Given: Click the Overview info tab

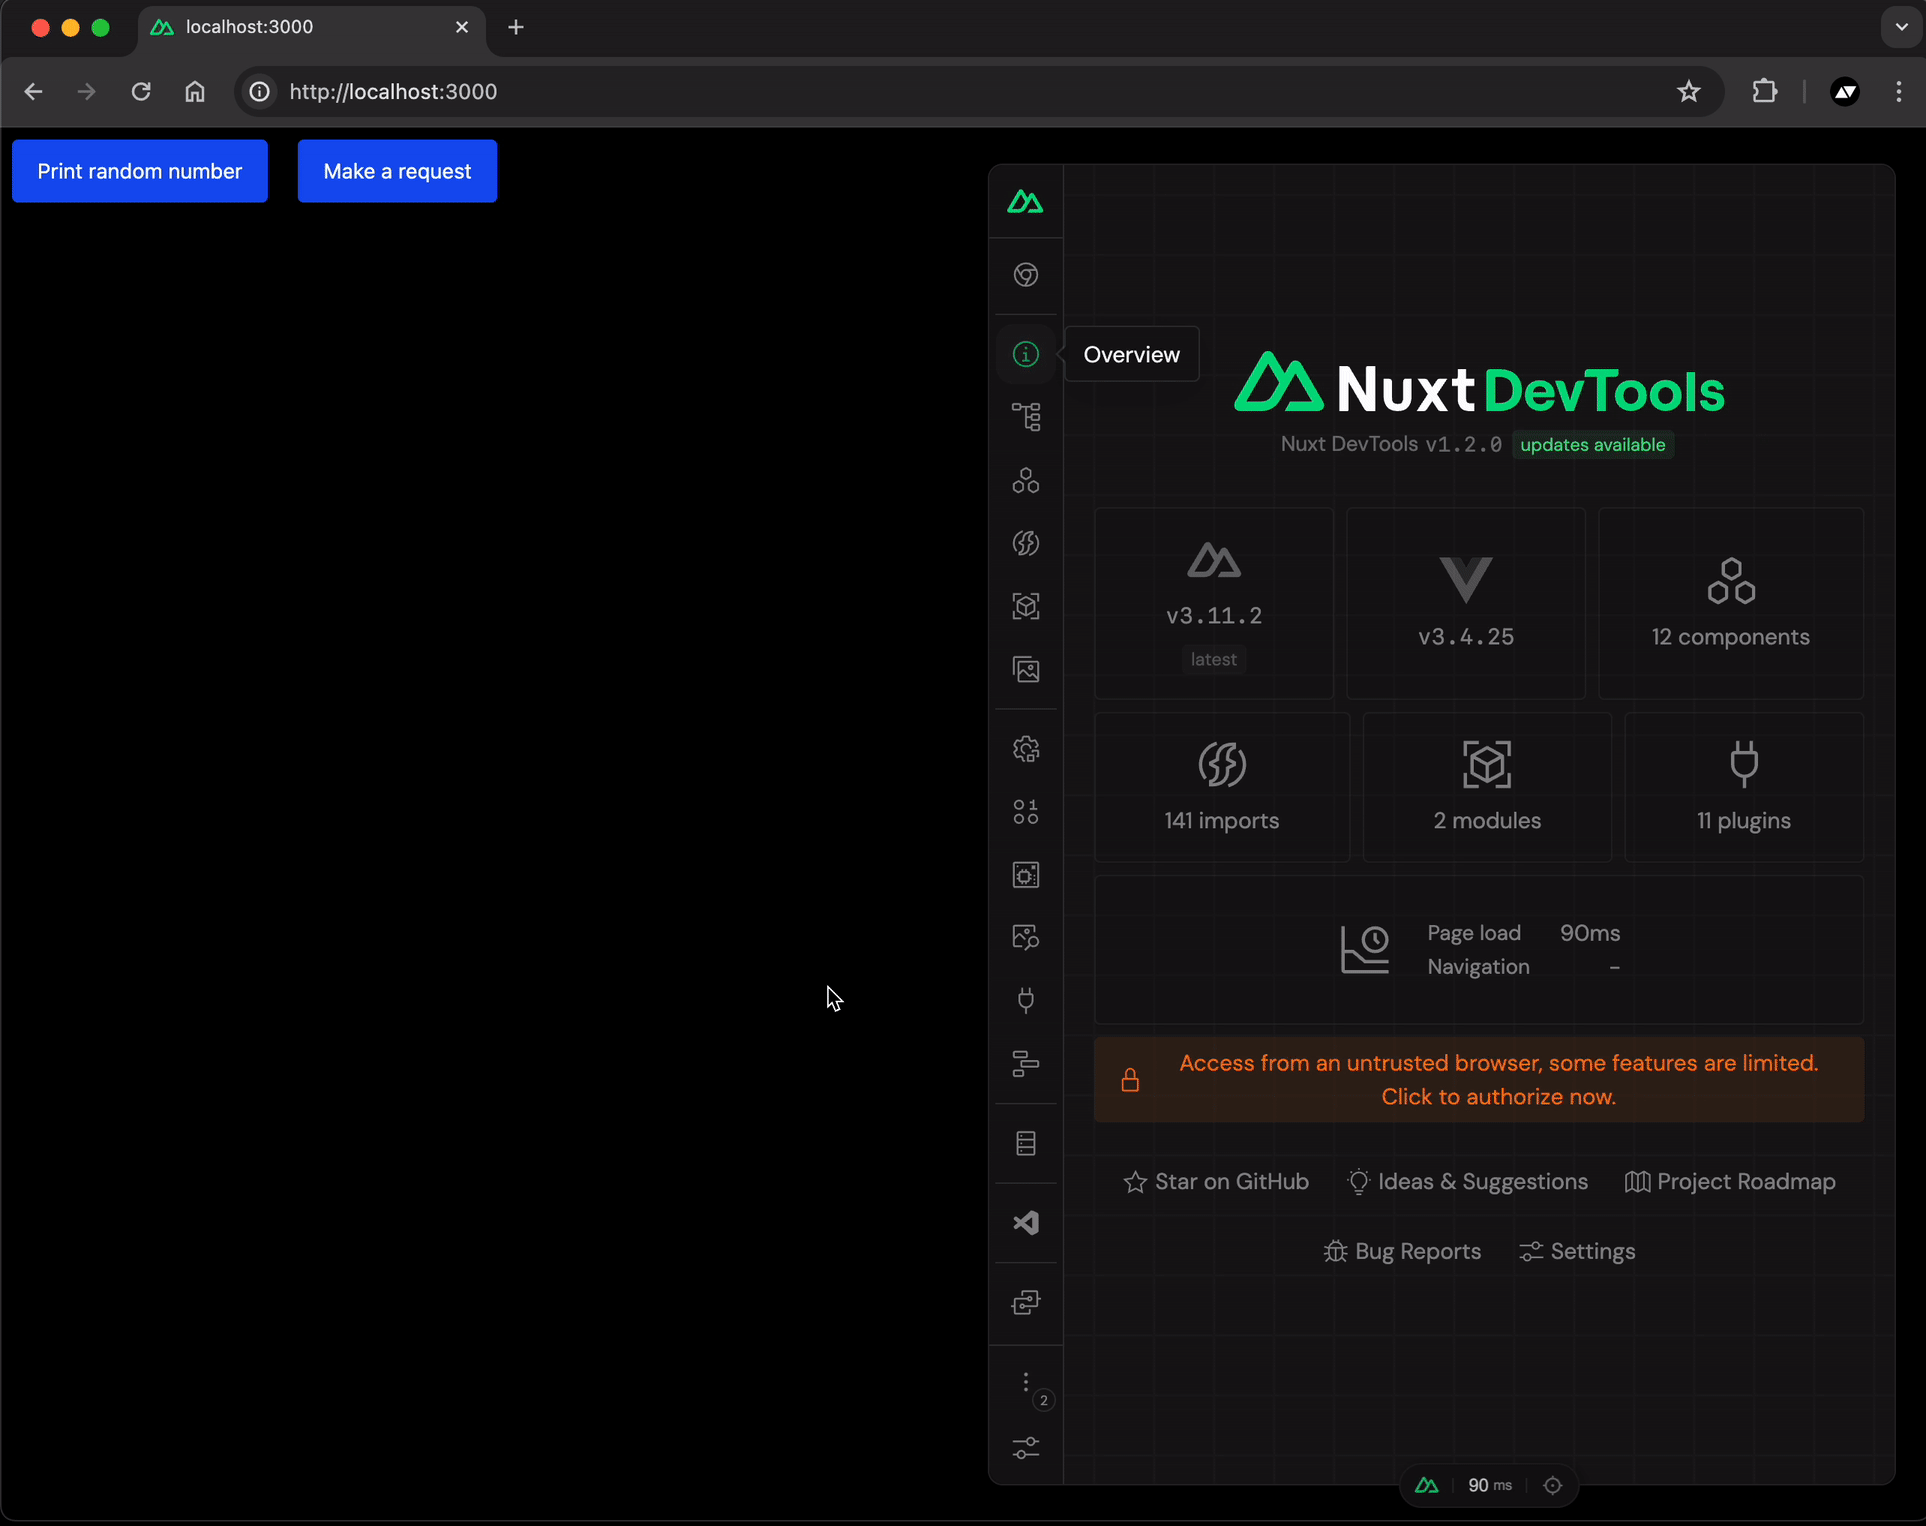Looking at the screenshot, I should [1026, 354].
